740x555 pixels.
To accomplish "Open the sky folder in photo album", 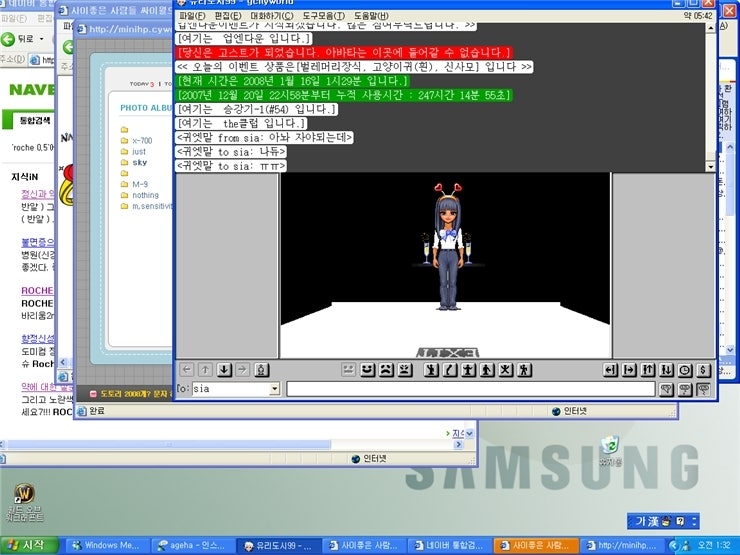I will tap(139, 162).
